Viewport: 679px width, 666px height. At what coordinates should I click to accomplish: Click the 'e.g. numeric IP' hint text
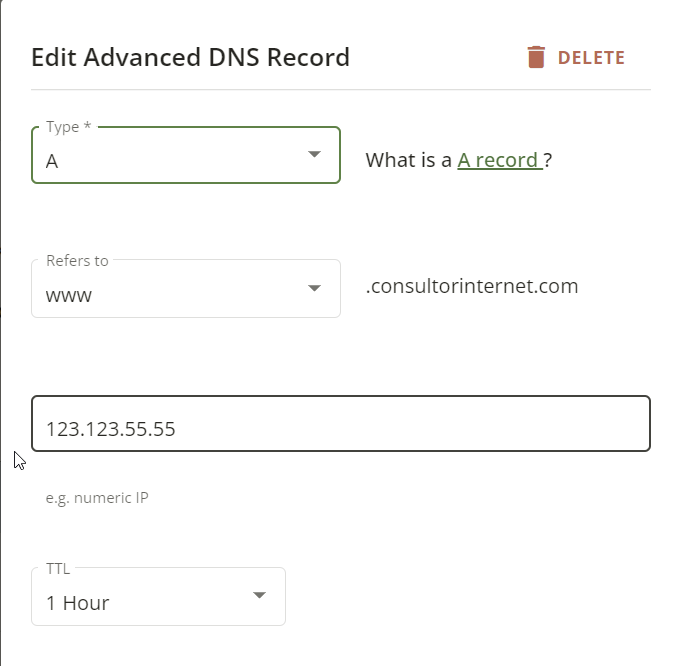(x=97, y=498)
